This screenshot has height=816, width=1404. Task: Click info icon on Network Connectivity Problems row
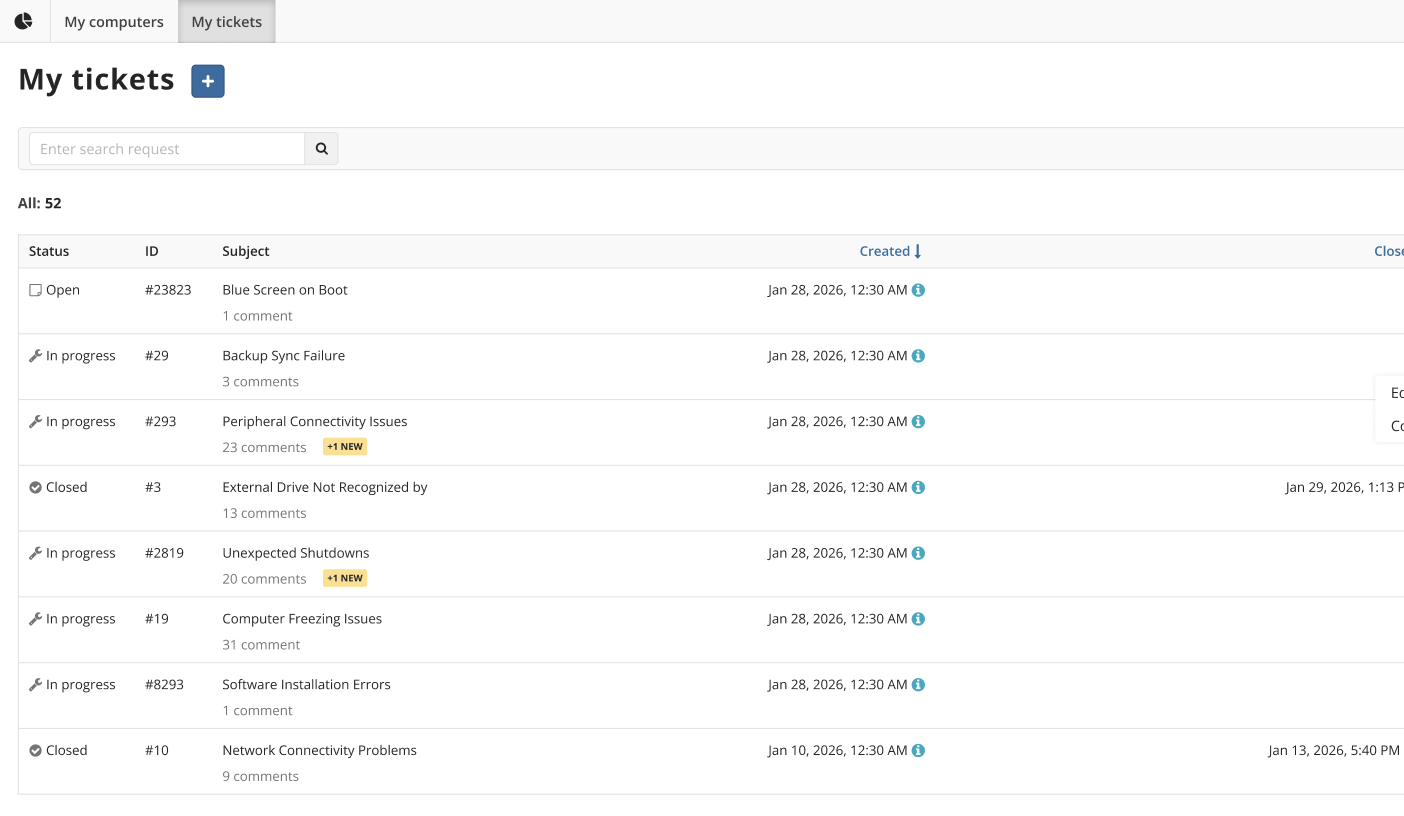[918, 751]
